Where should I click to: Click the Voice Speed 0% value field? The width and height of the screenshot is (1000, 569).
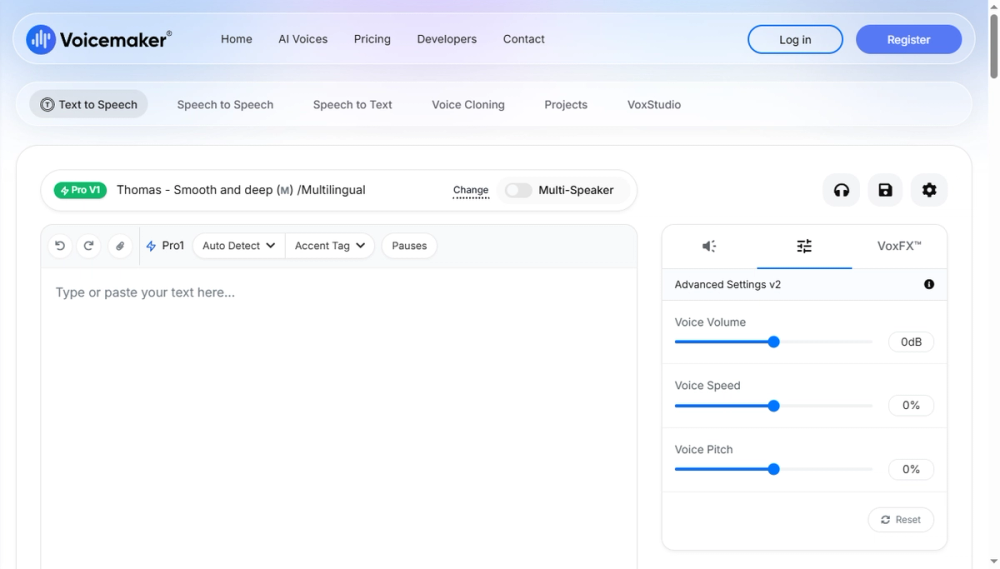point(911,405)
